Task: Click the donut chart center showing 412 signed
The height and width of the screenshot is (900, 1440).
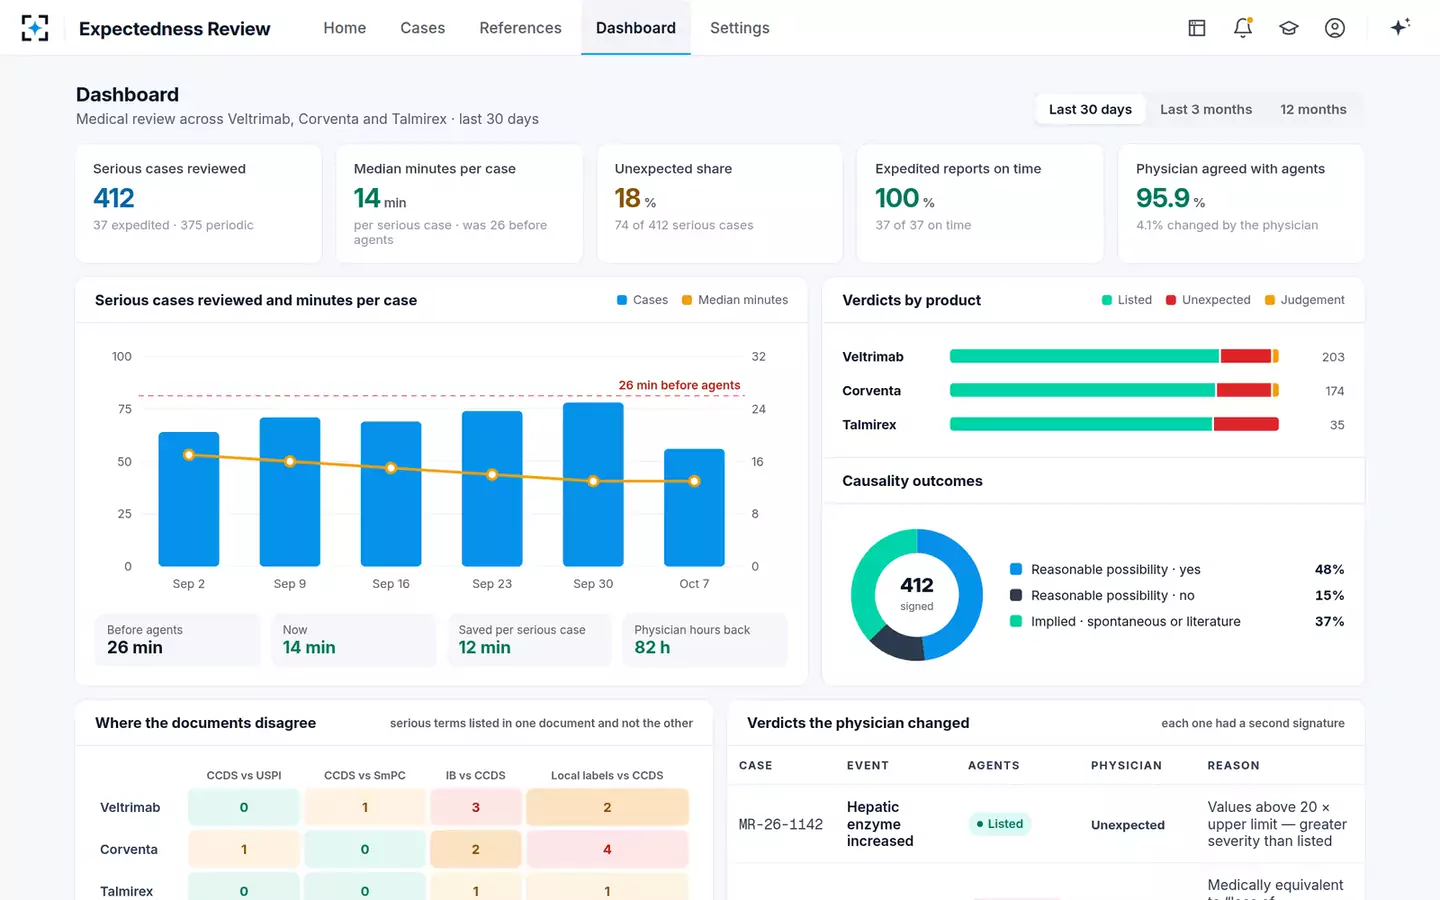Action: (x=917, y=594)
